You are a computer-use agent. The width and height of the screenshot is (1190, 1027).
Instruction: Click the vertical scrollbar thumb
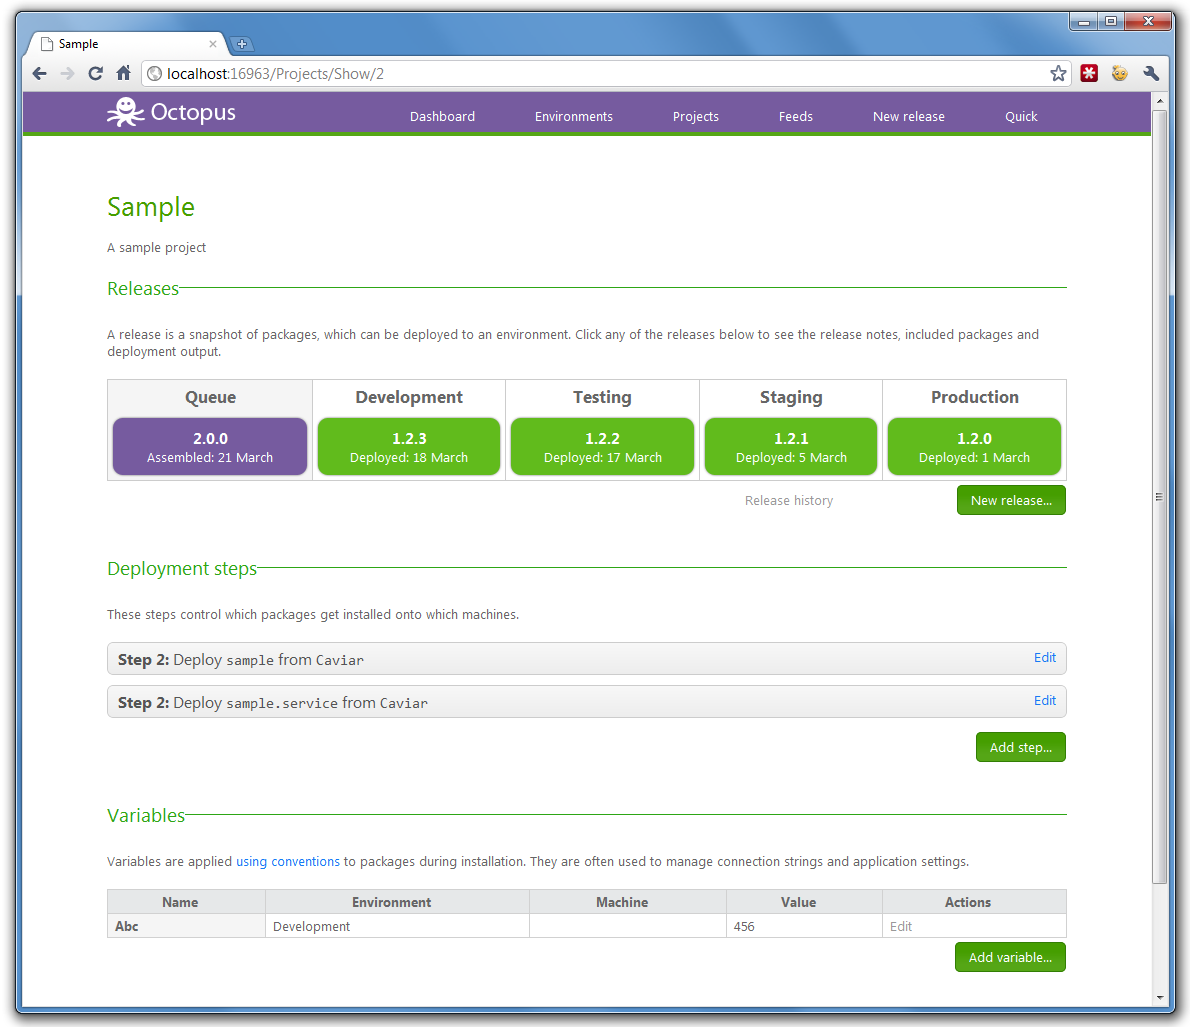click(x=1159, y=497)
